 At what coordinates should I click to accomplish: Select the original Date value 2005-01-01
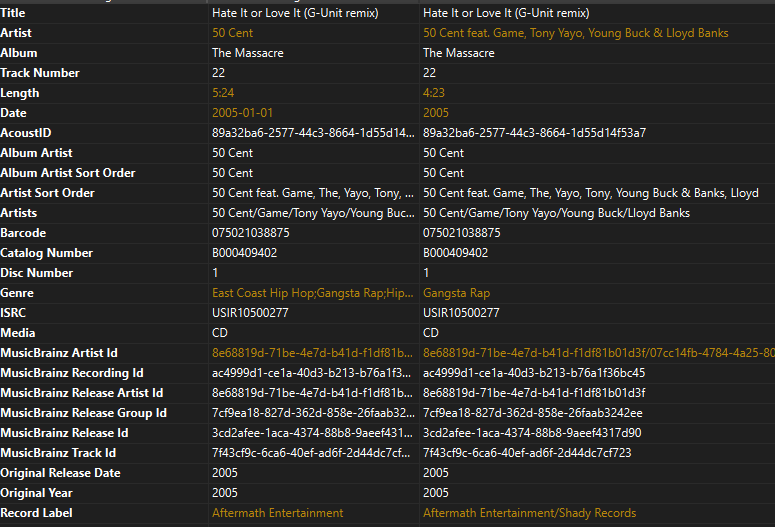pyautogui.click(x=242, y=113)
